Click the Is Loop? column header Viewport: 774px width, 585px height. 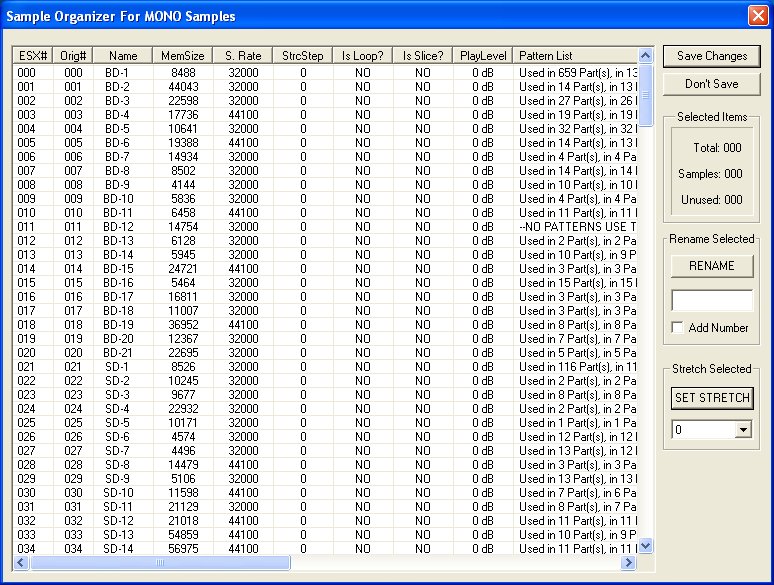(362, 56)
